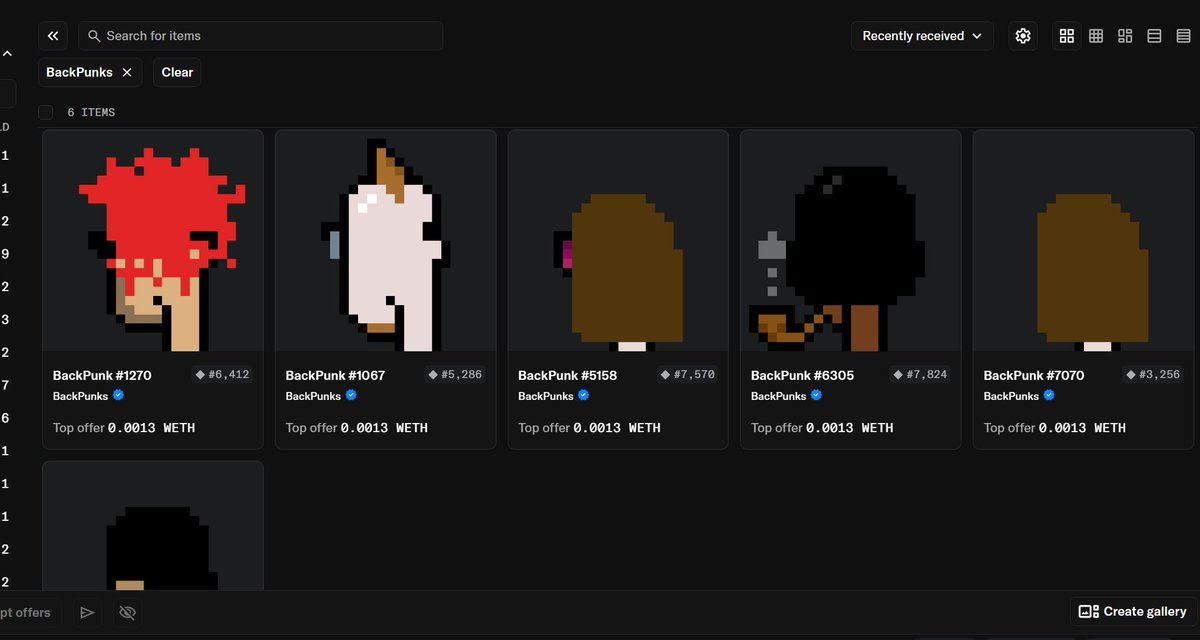The width and height of the screenshot is (1200, 640).
Task: Click the rarity rank #7,570 badge
Action: (687, 375)
